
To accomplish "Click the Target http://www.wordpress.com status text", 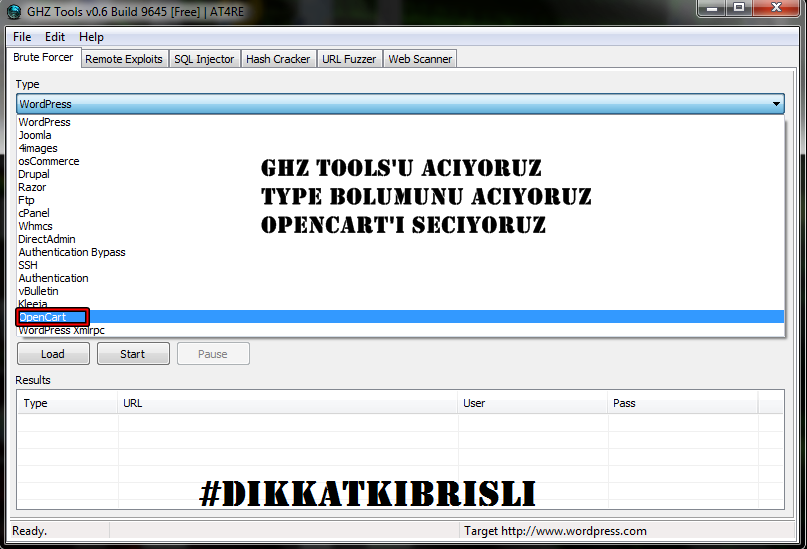I will (x=555, y=531).
